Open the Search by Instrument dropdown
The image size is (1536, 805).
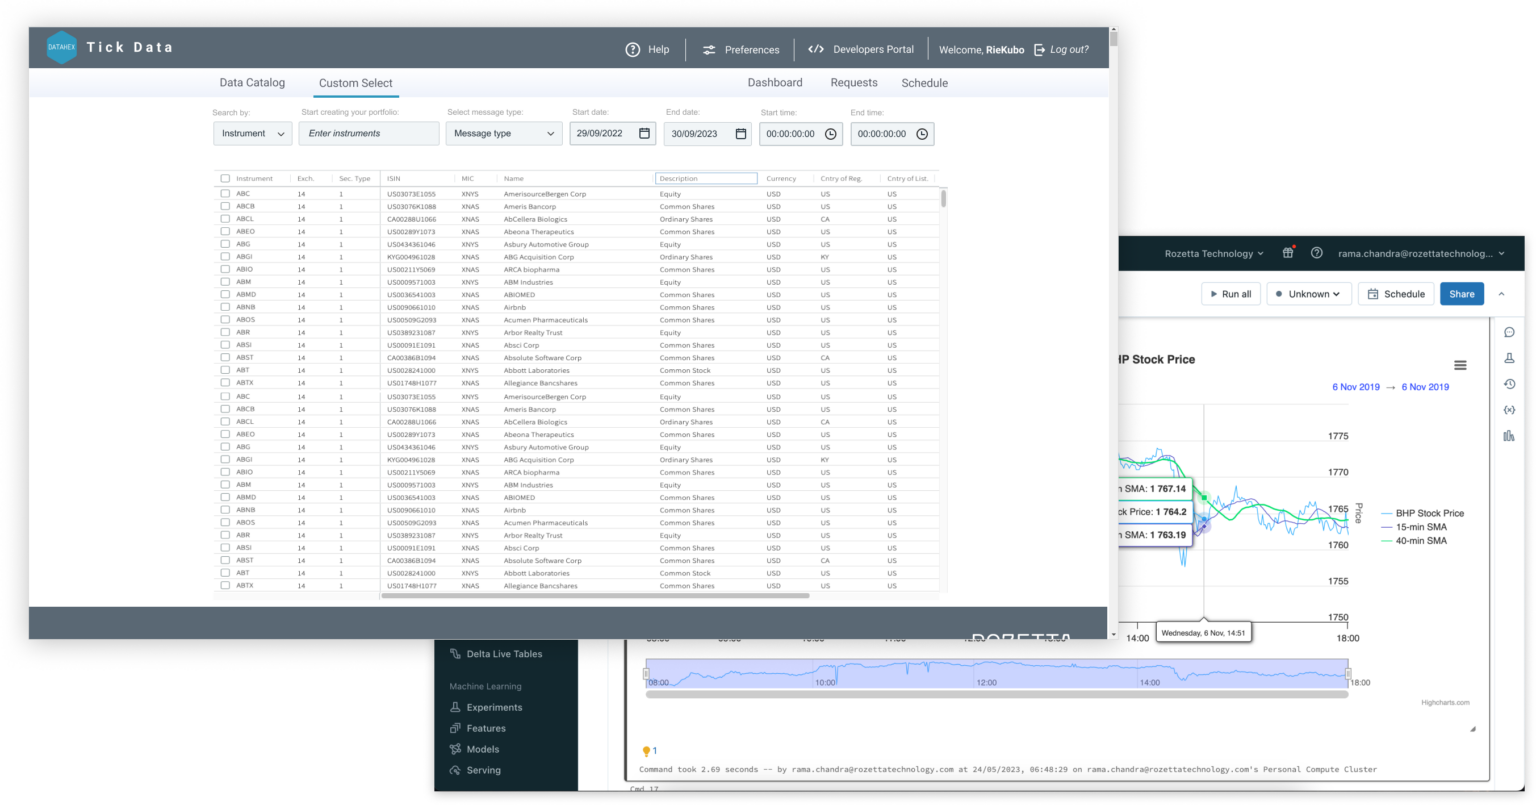click(252, 133)
